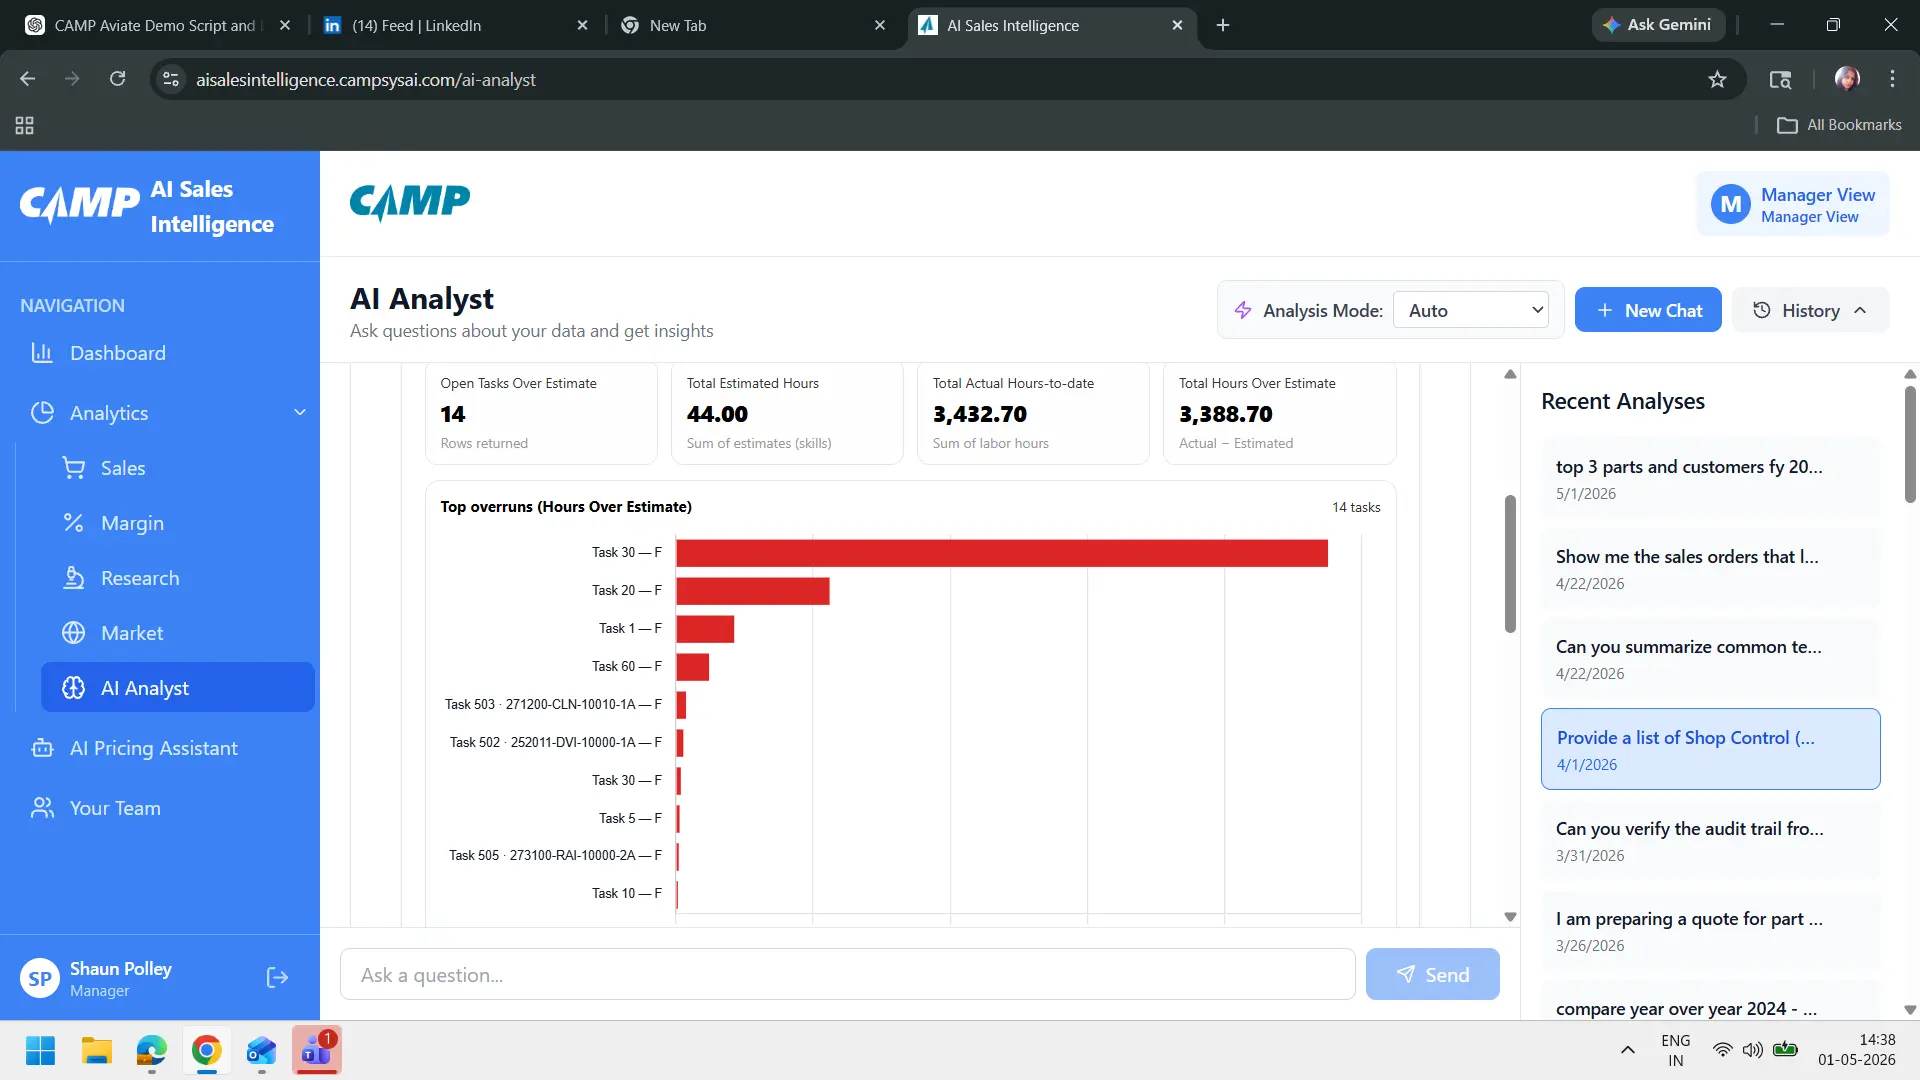Open the Dashboard navigation item
The image size is (1920, 1080).
[118, 353]
